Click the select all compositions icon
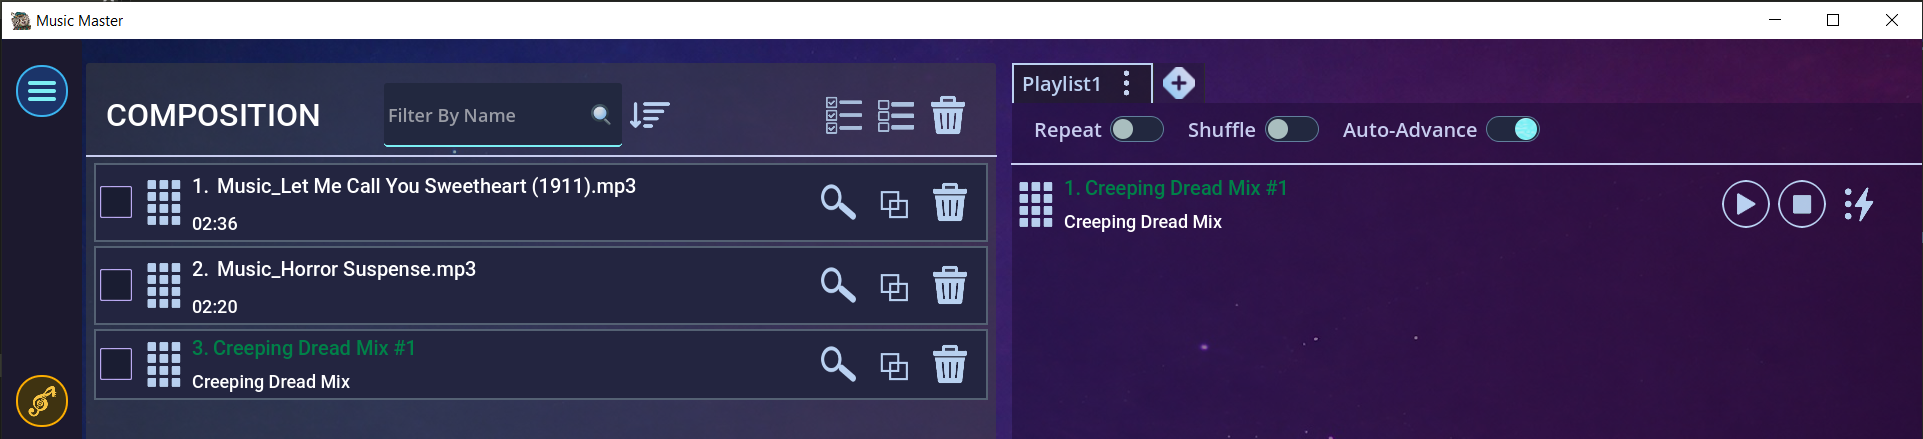1923x439 pixels. point(844,115)
